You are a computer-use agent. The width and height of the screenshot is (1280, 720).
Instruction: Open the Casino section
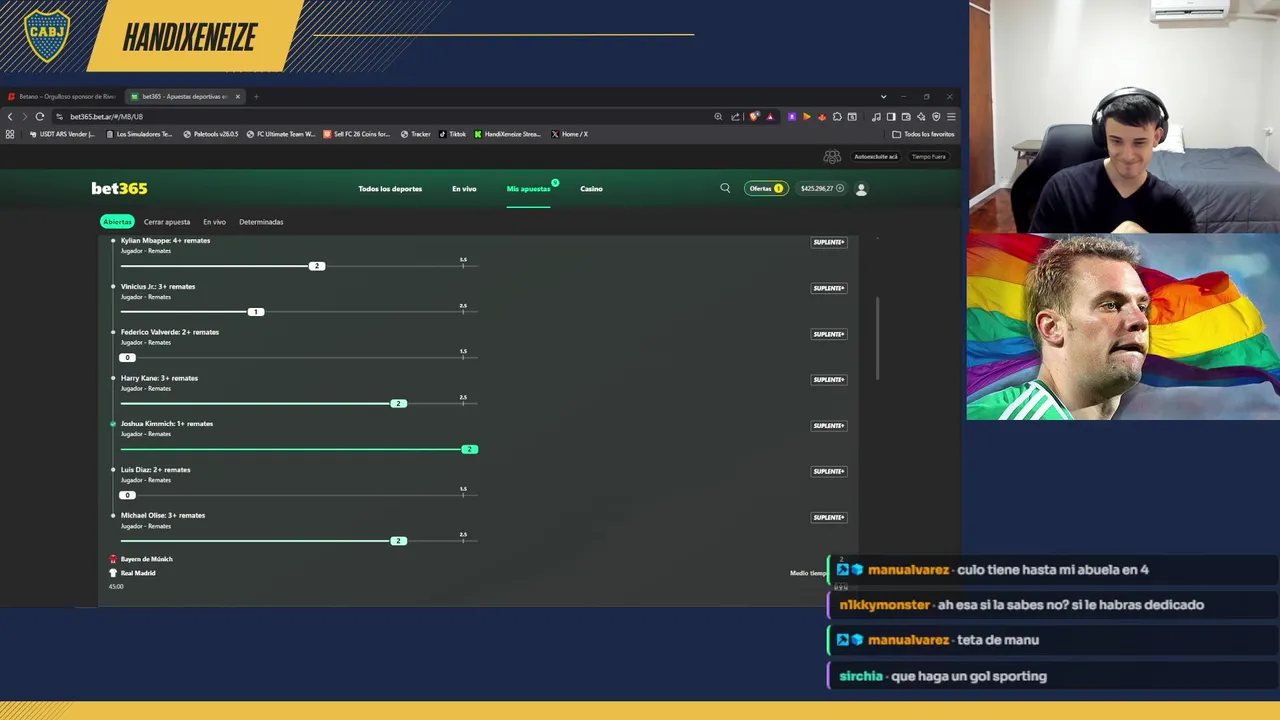click(591, 189)
